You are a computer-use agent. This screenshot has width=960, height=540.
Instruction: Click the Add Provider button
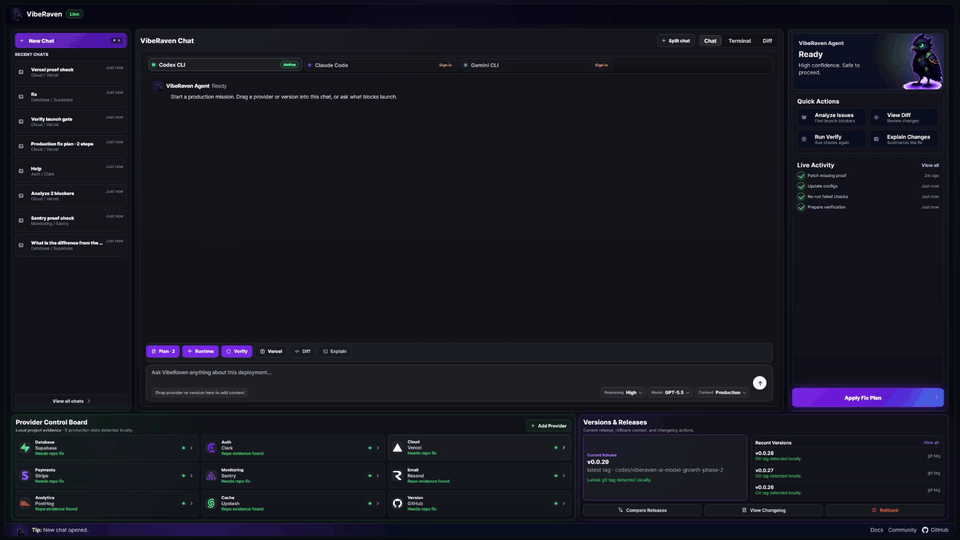pyautogui.click(x=549, y=426)
